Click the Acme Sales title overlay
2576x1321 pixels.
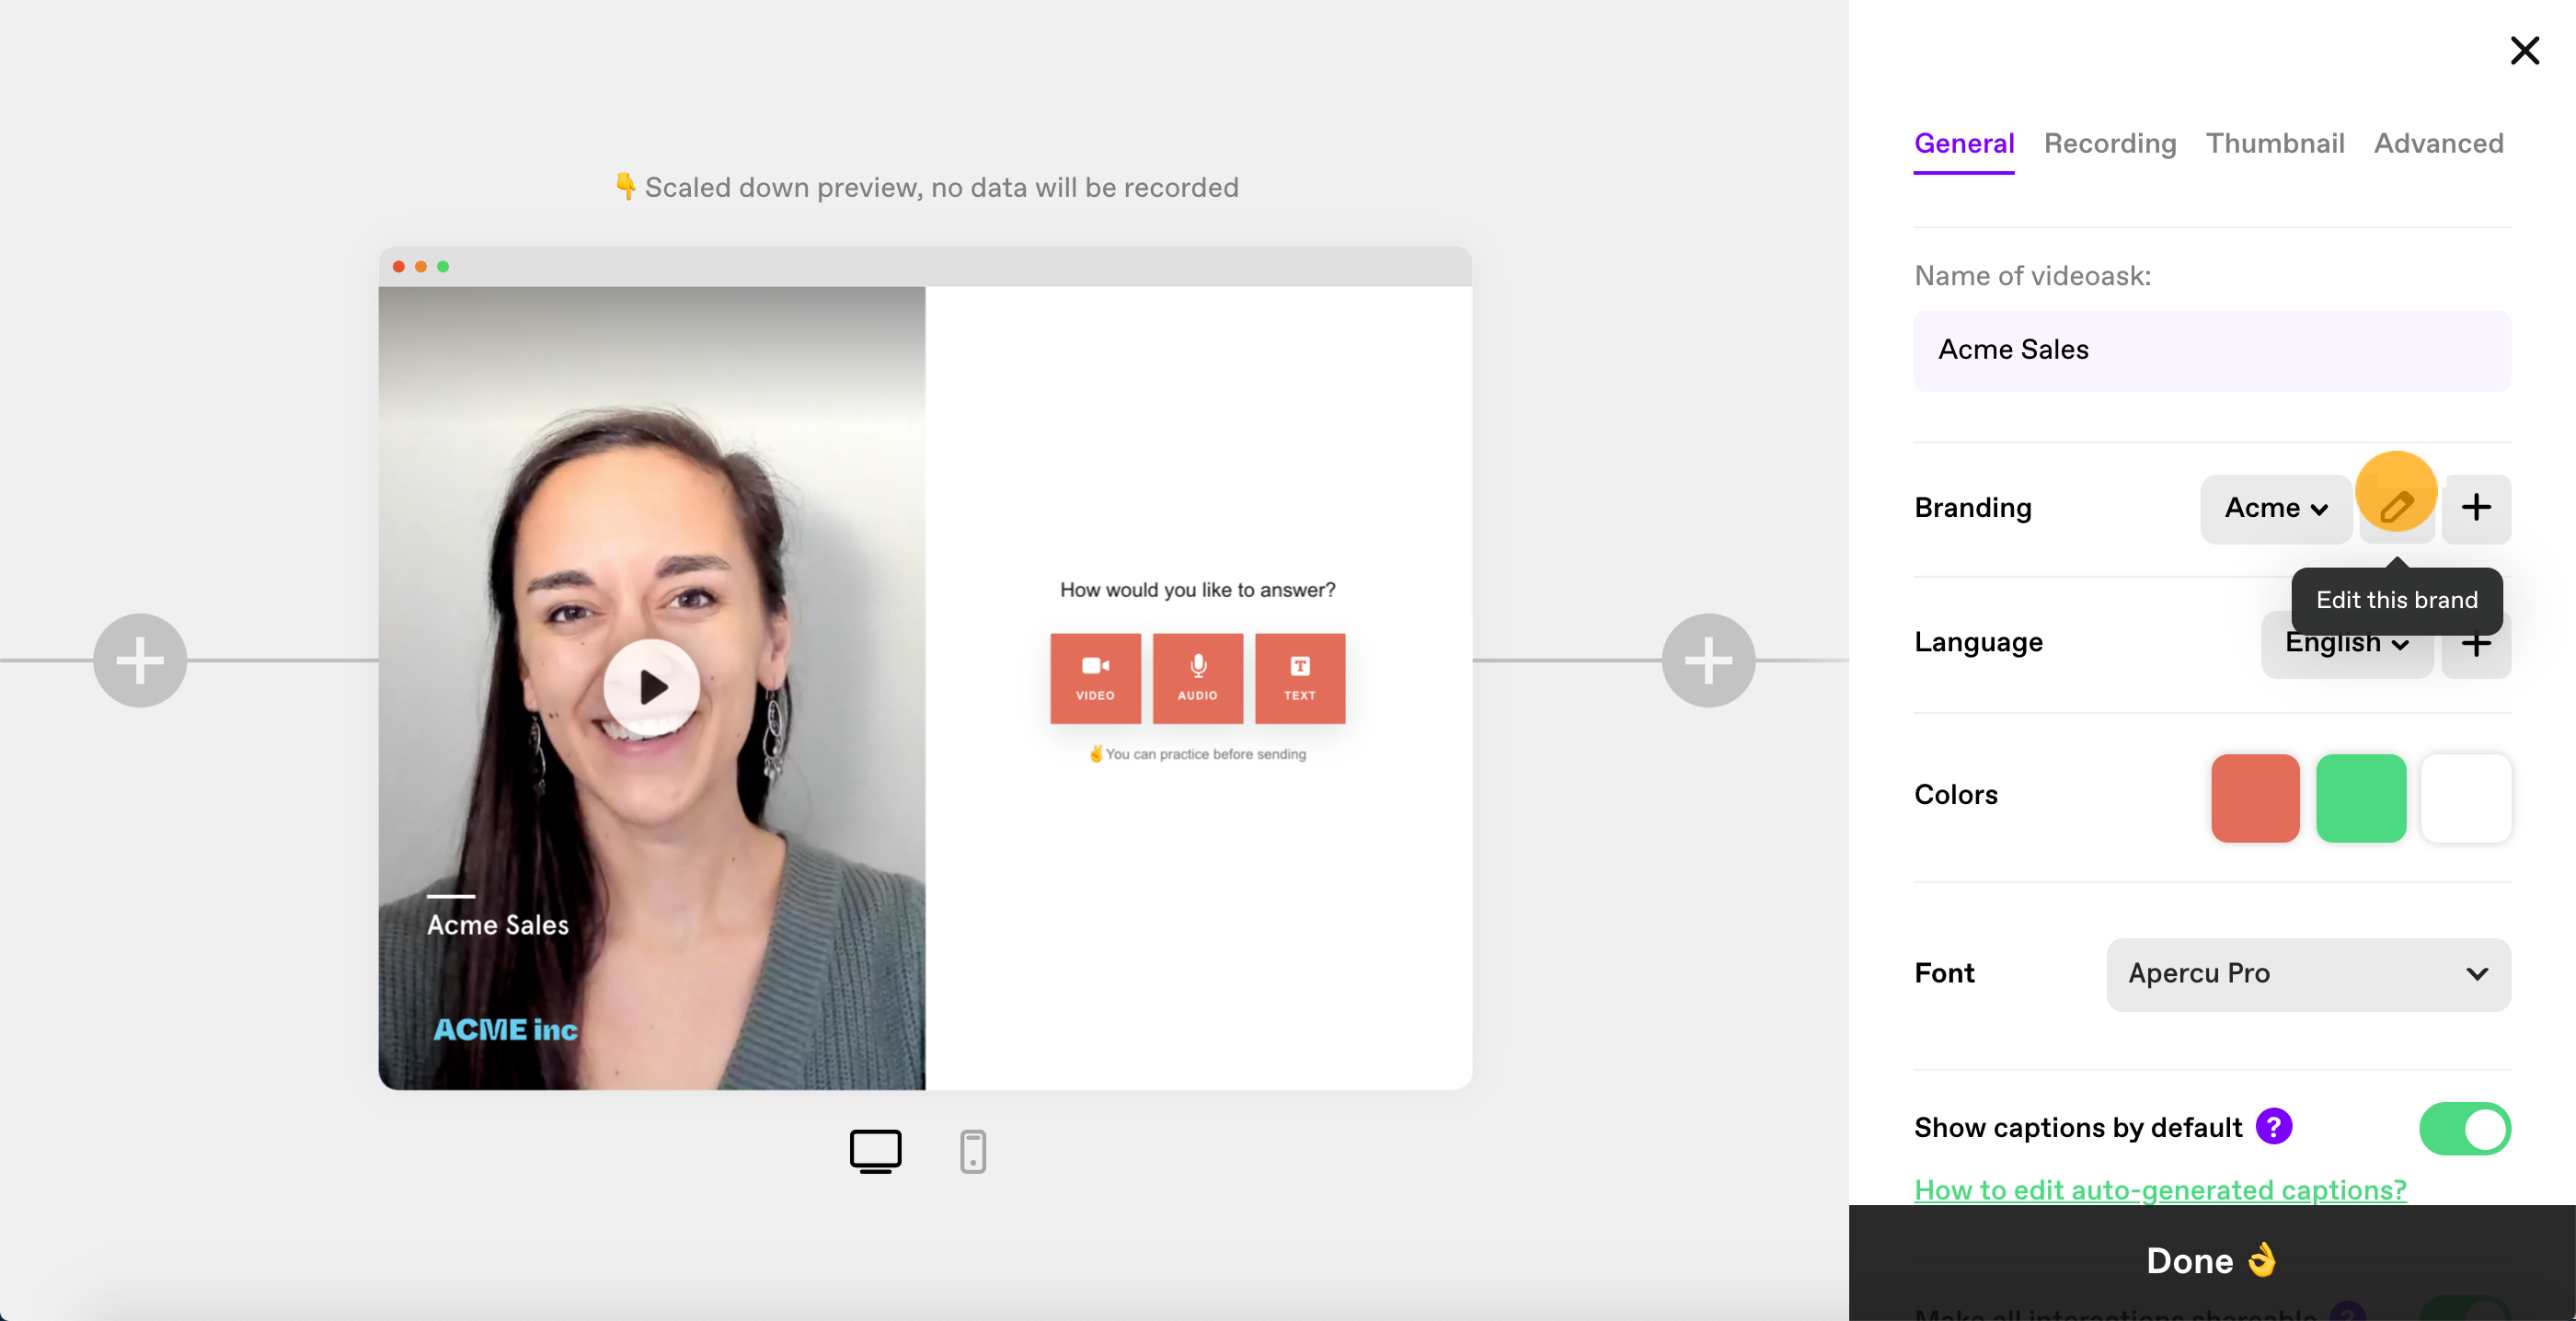pos(497,925)
